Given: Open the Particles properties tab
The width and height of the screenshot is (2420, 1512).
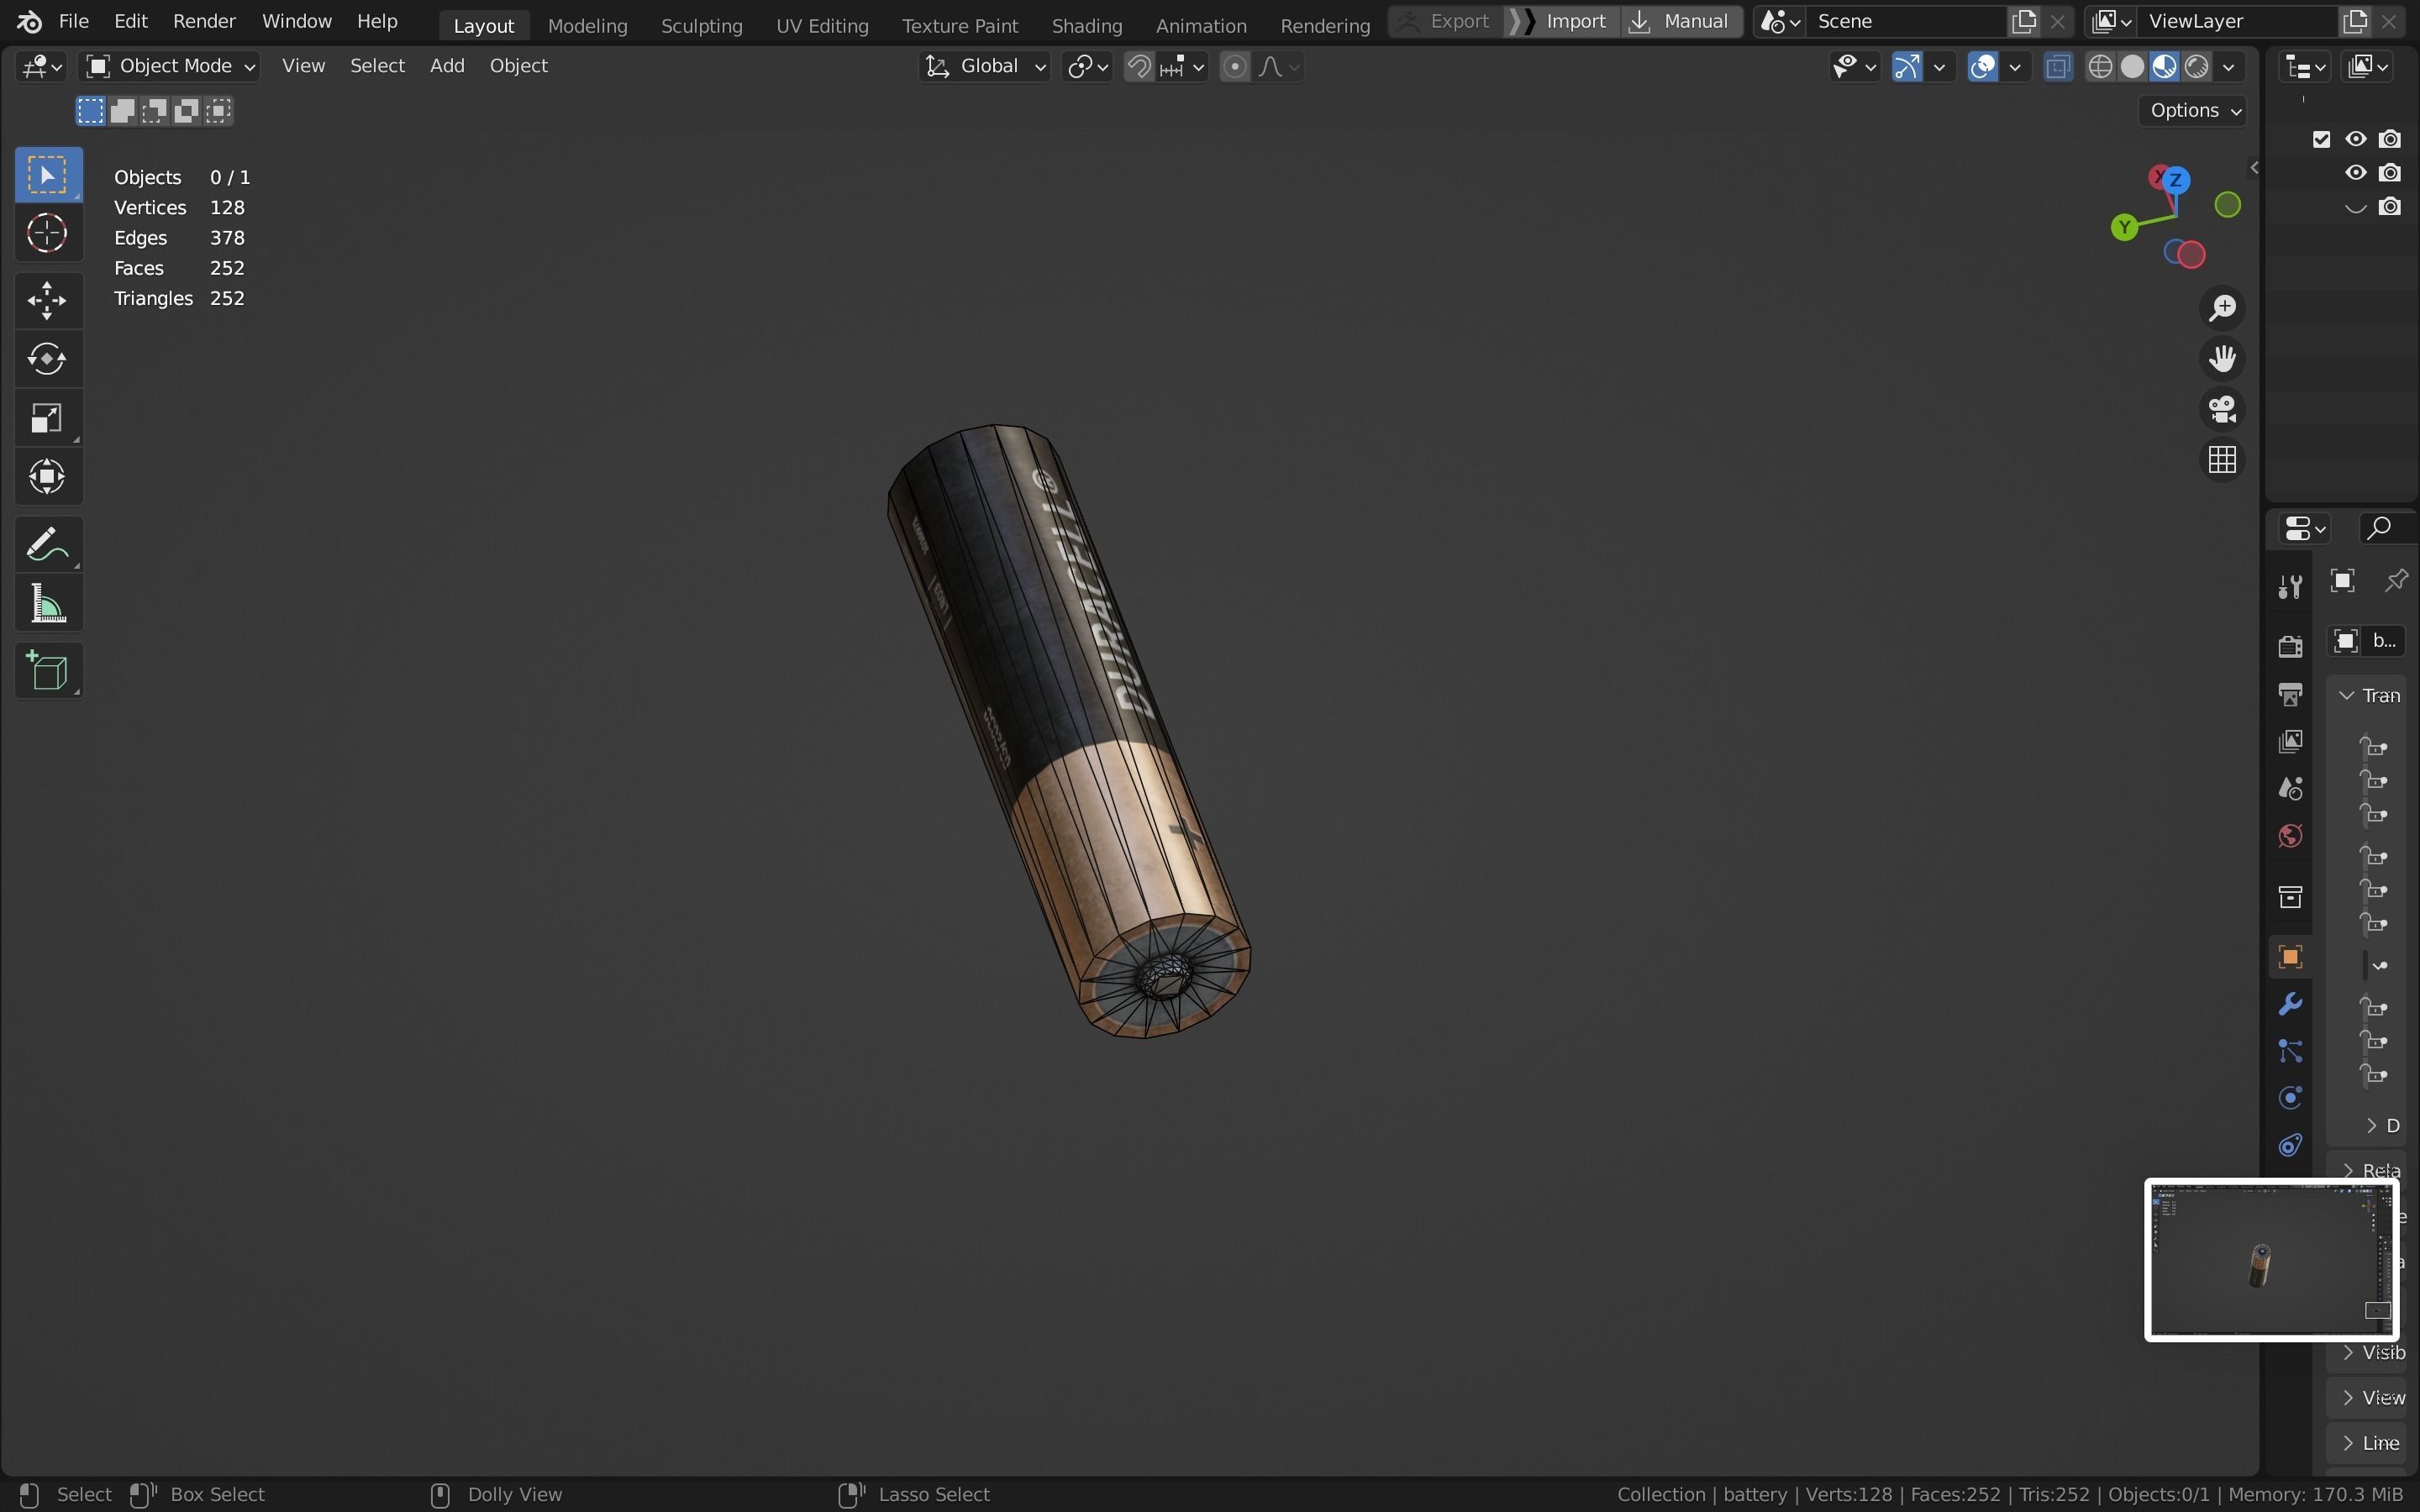Looking at the screenshot, I should click(2290, 1051).
